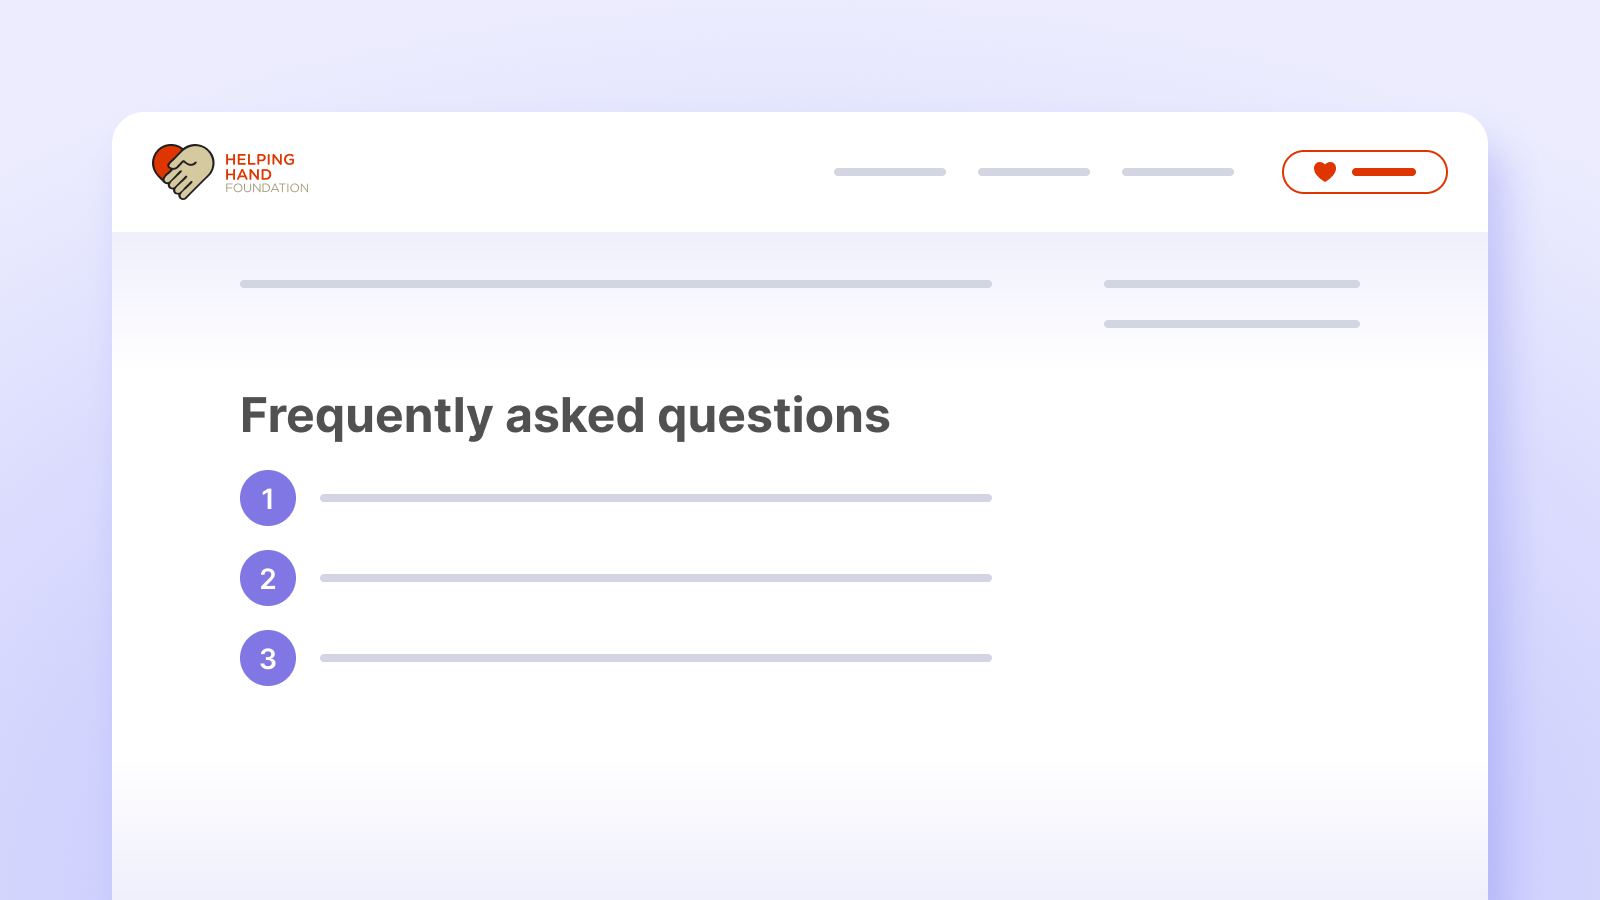The width and height of the screenshot is (1600, 900).
Task: Expand the question line beside number 2
Action: click(x=656, y=578)
